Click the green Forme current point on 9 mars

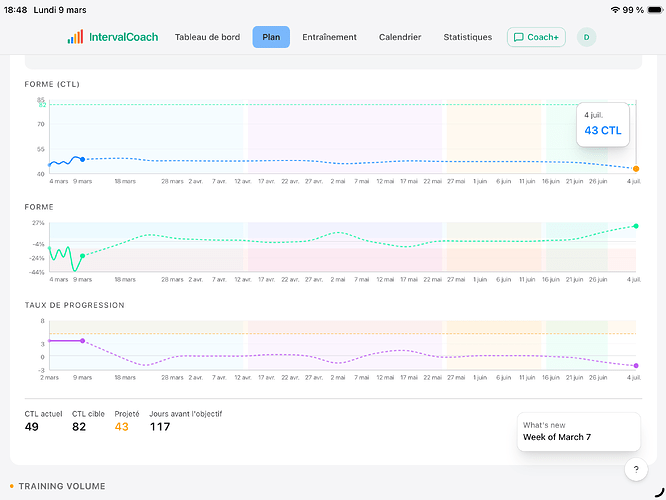(82, 256)
